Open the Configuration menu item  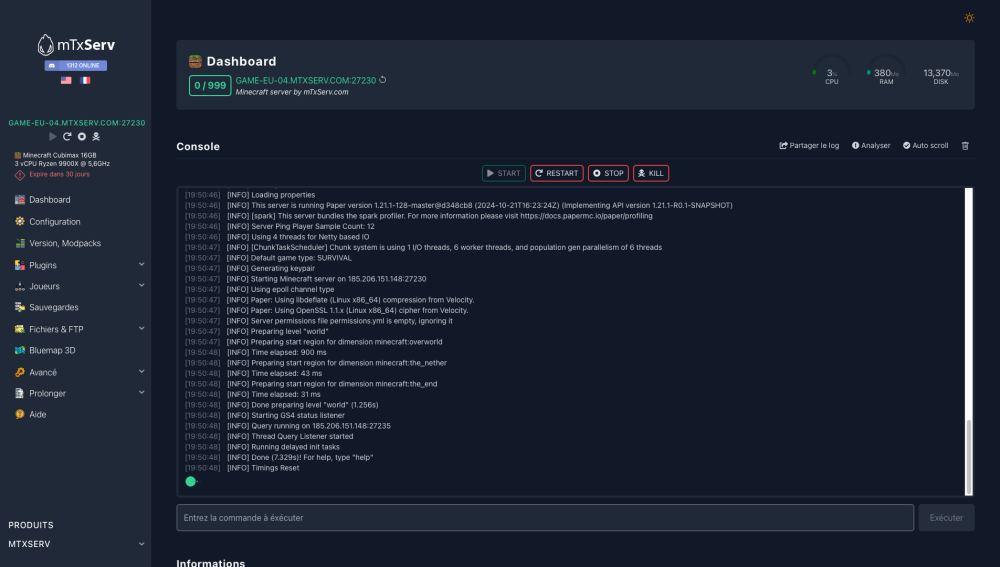tap(55, 222)
